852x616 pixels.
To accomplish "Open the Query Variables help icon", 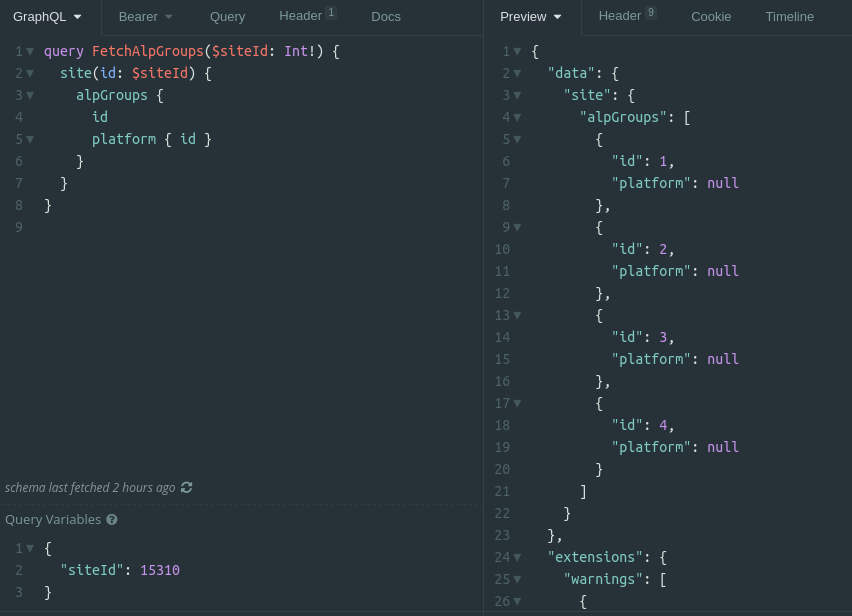I will 112,520.
